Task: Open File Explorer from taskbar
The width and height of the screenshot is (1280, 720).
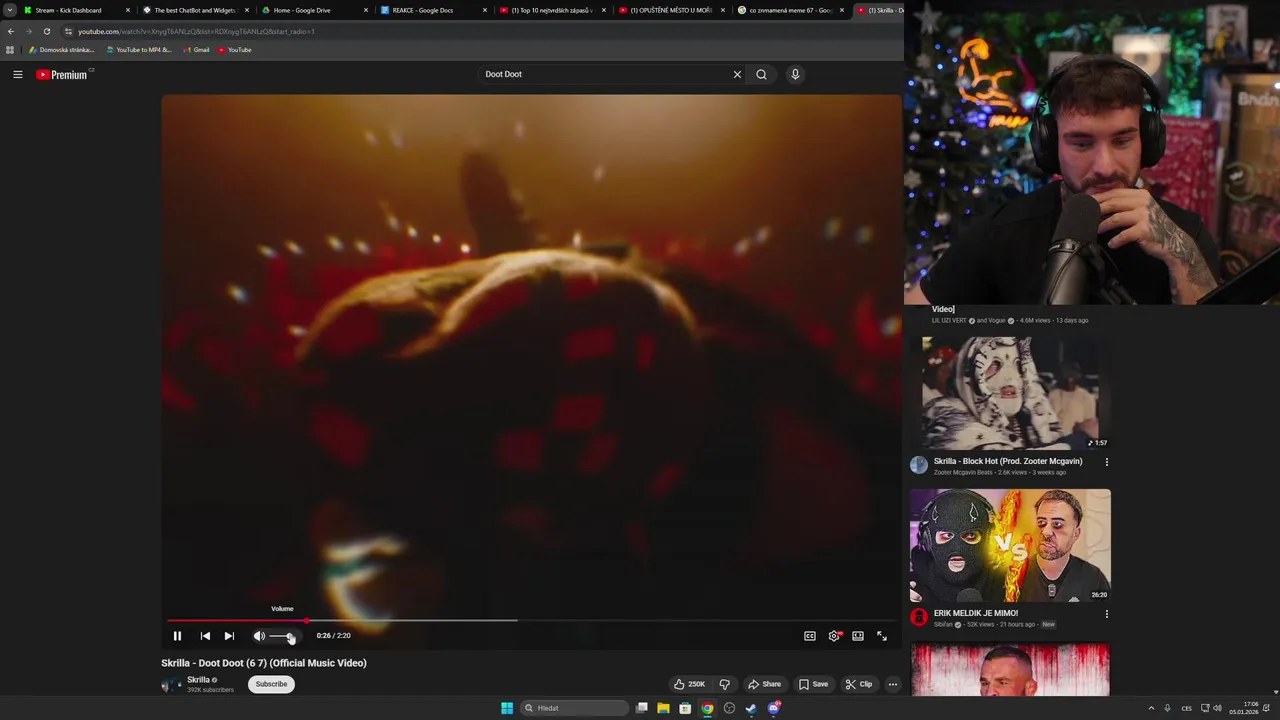Action: 663,708
